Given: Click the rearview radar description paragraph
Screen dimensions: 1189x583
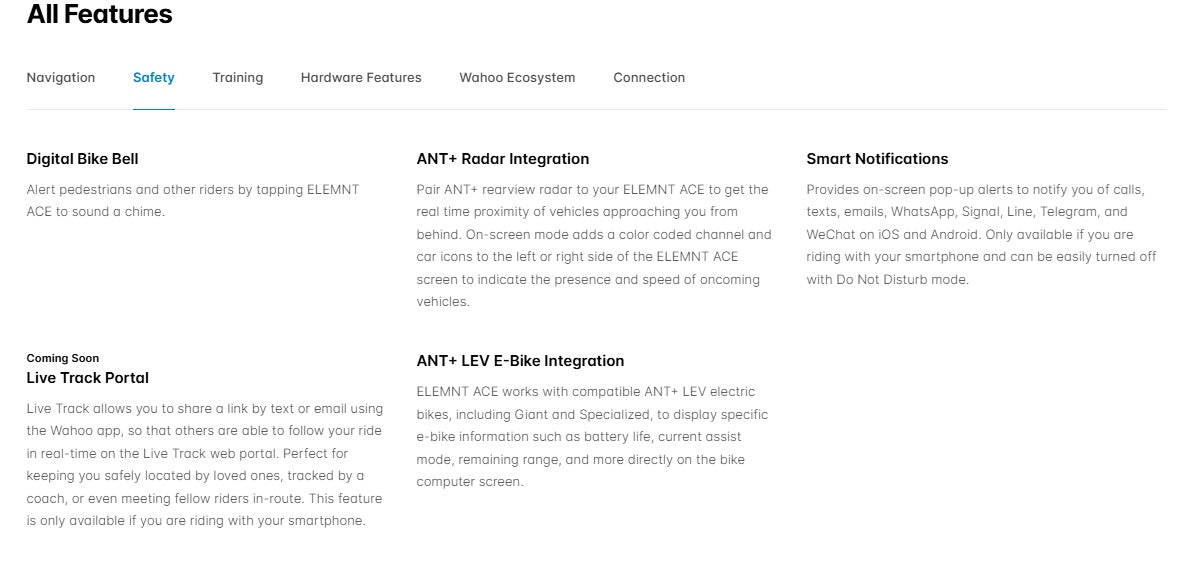Looking at the screenshot, I should (x=594, y=245).
